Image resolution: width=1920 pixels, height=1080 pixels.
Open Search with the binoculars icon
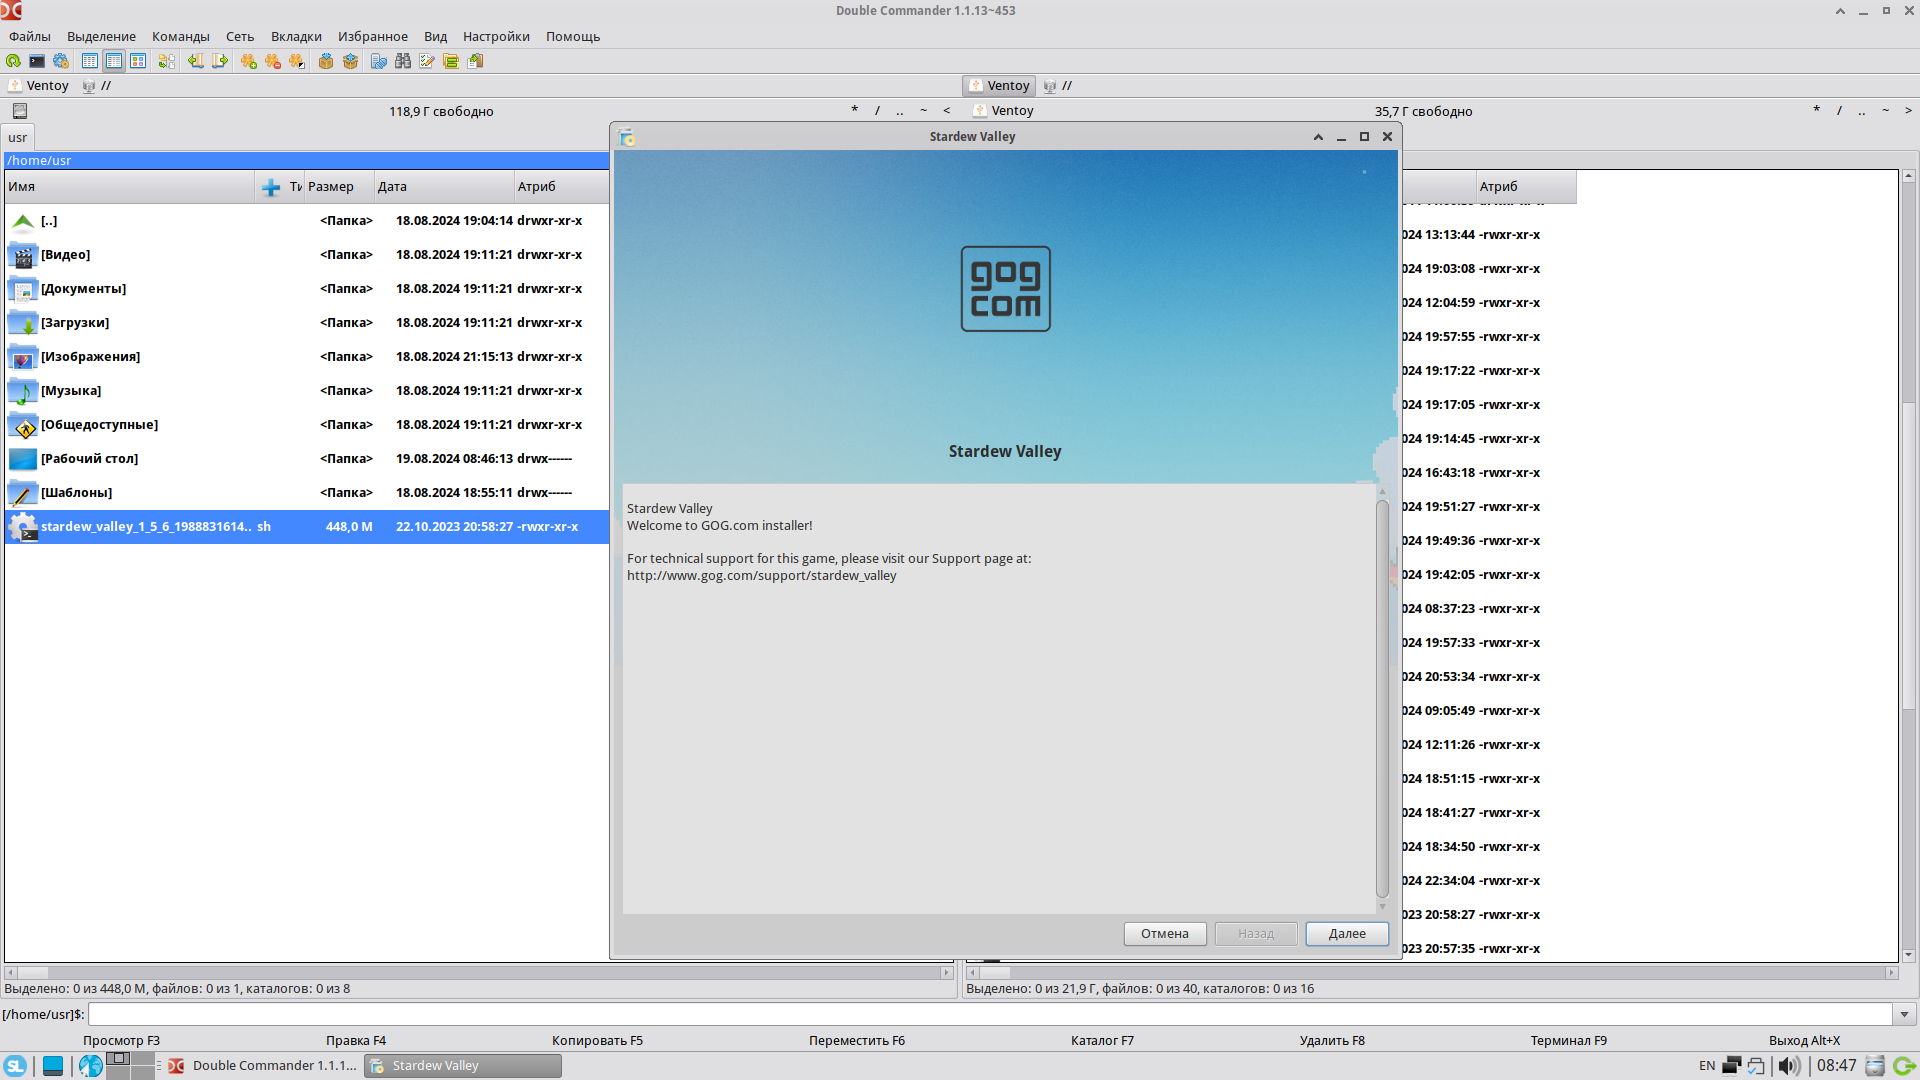click(x=403, y=61)
